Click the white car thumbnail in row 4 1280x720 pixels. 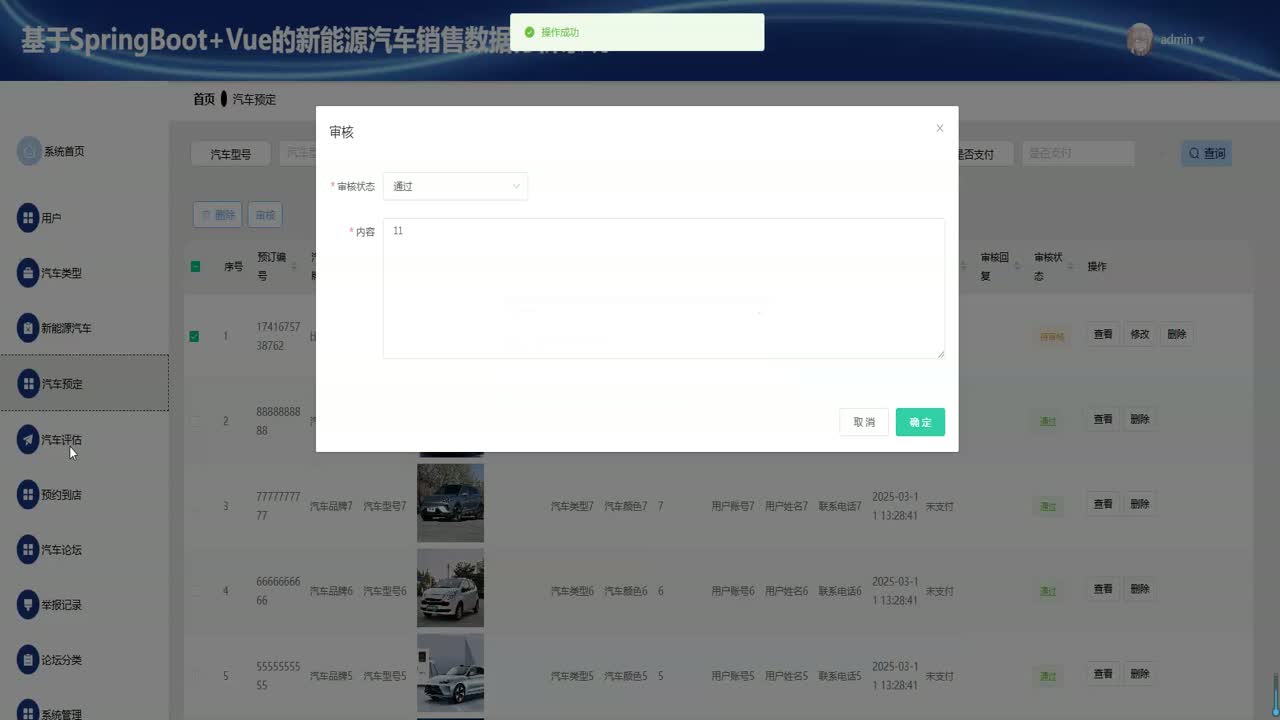point(450,588)
